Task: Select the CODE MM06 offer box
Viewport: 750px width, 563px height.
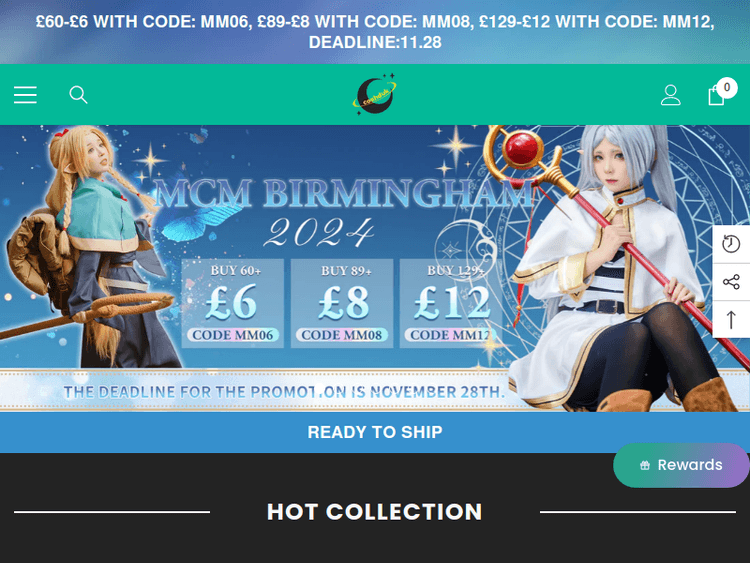Action: [x=232, y=303]
